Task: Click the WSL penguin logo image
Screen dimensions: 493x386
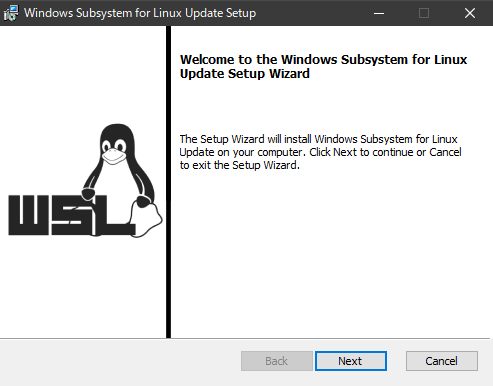Action: [85, 180]
